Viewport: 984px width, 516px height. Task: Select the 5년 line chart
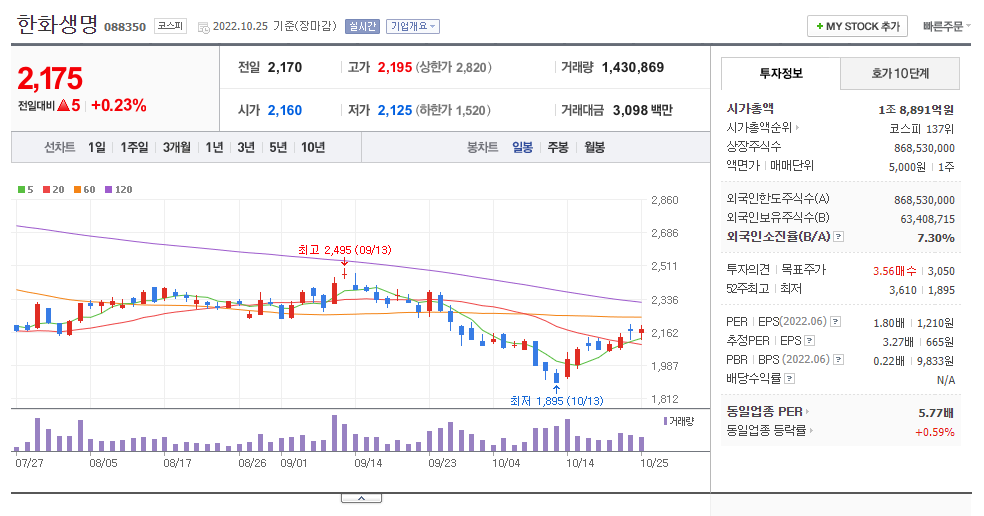278,148
